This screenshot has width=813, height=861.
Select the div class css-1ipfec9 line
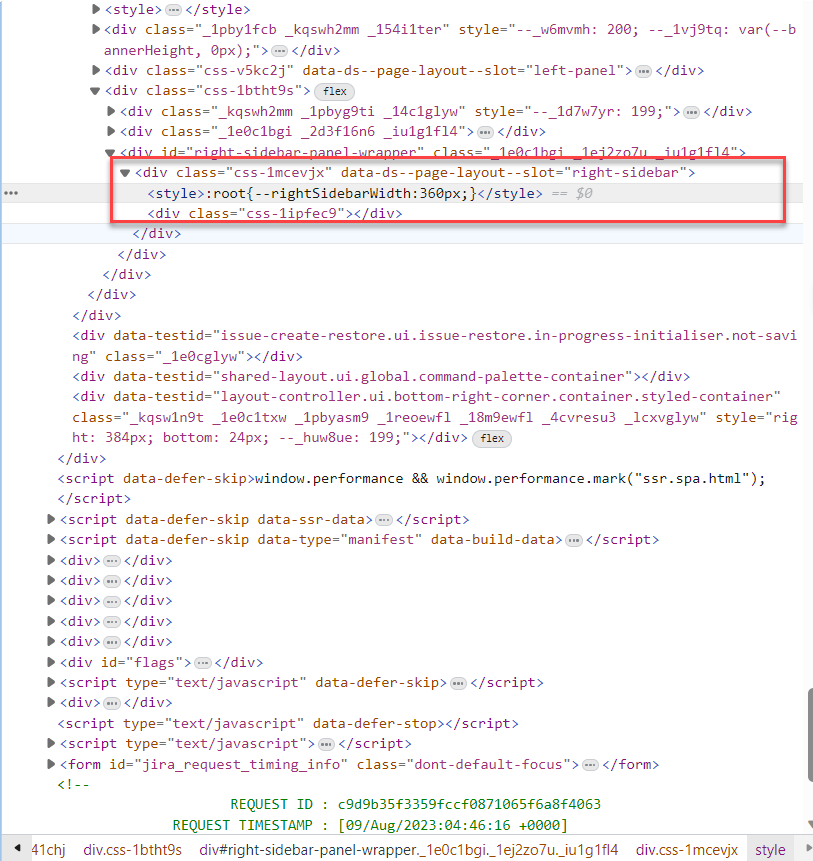[x=274, y=213]
